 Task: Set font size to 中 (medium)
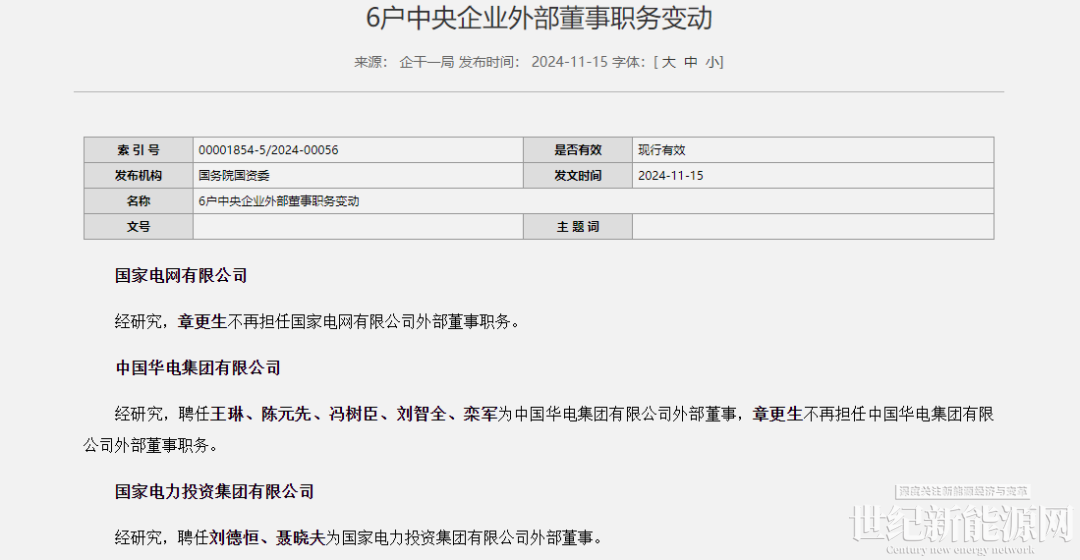(690, 62)
